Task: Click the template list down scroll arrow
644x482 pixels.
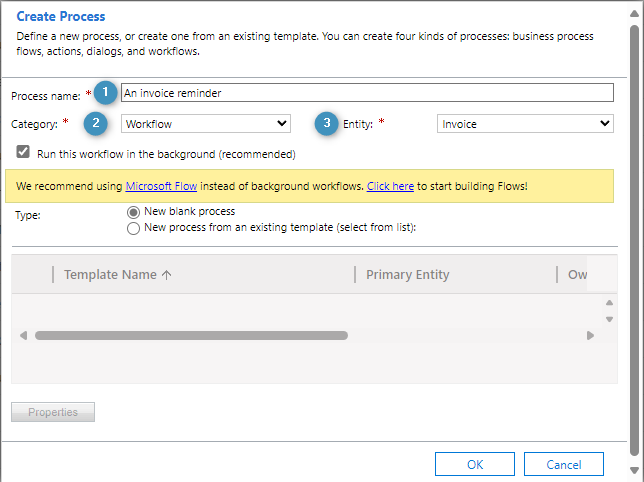Action: 610,319
